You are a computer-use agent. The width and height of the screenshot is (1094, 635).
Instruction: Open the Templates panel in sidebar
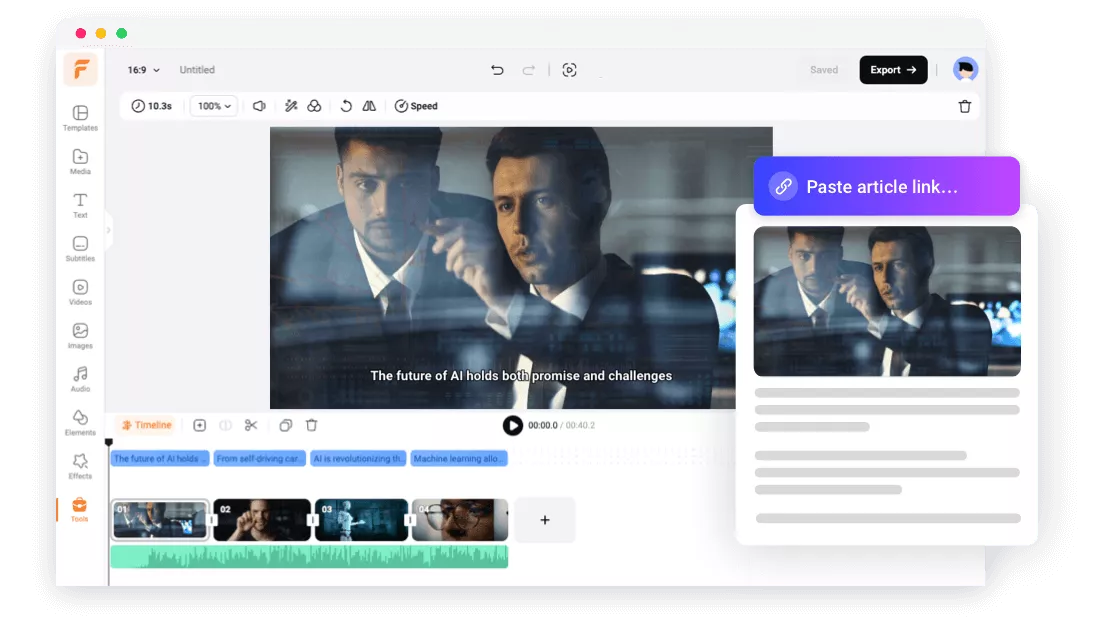[x=80, y=118]
